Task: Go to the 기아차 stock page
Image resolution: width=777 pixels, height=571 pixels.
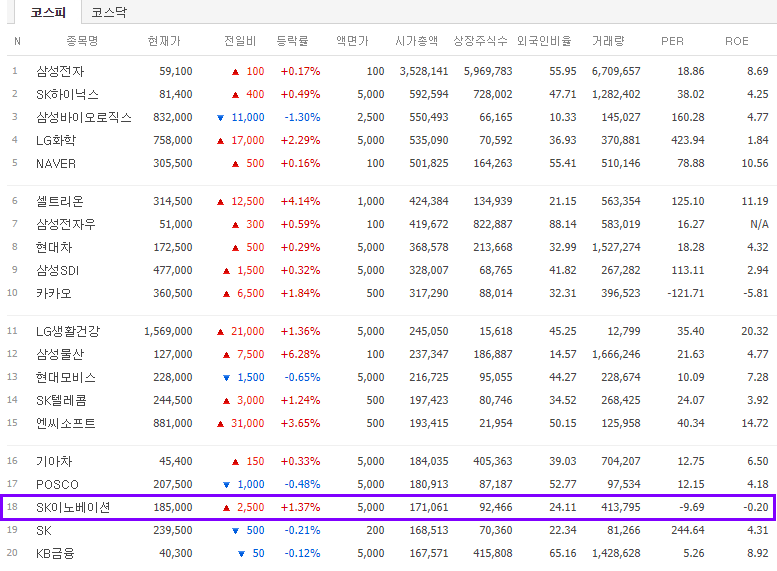Action: [x=54, y=461]
